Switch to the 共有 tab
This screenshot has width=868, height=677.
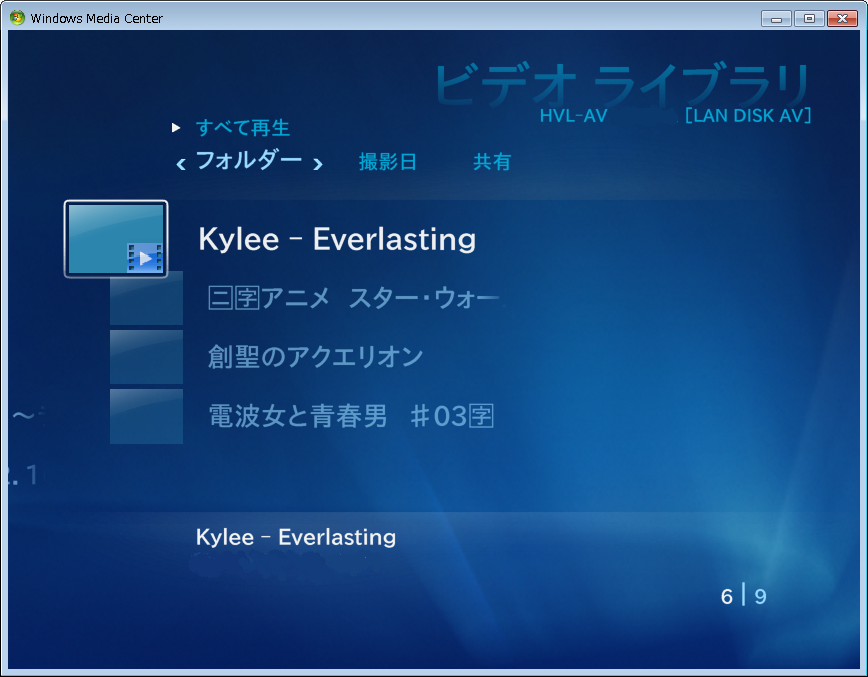point(492,162)
